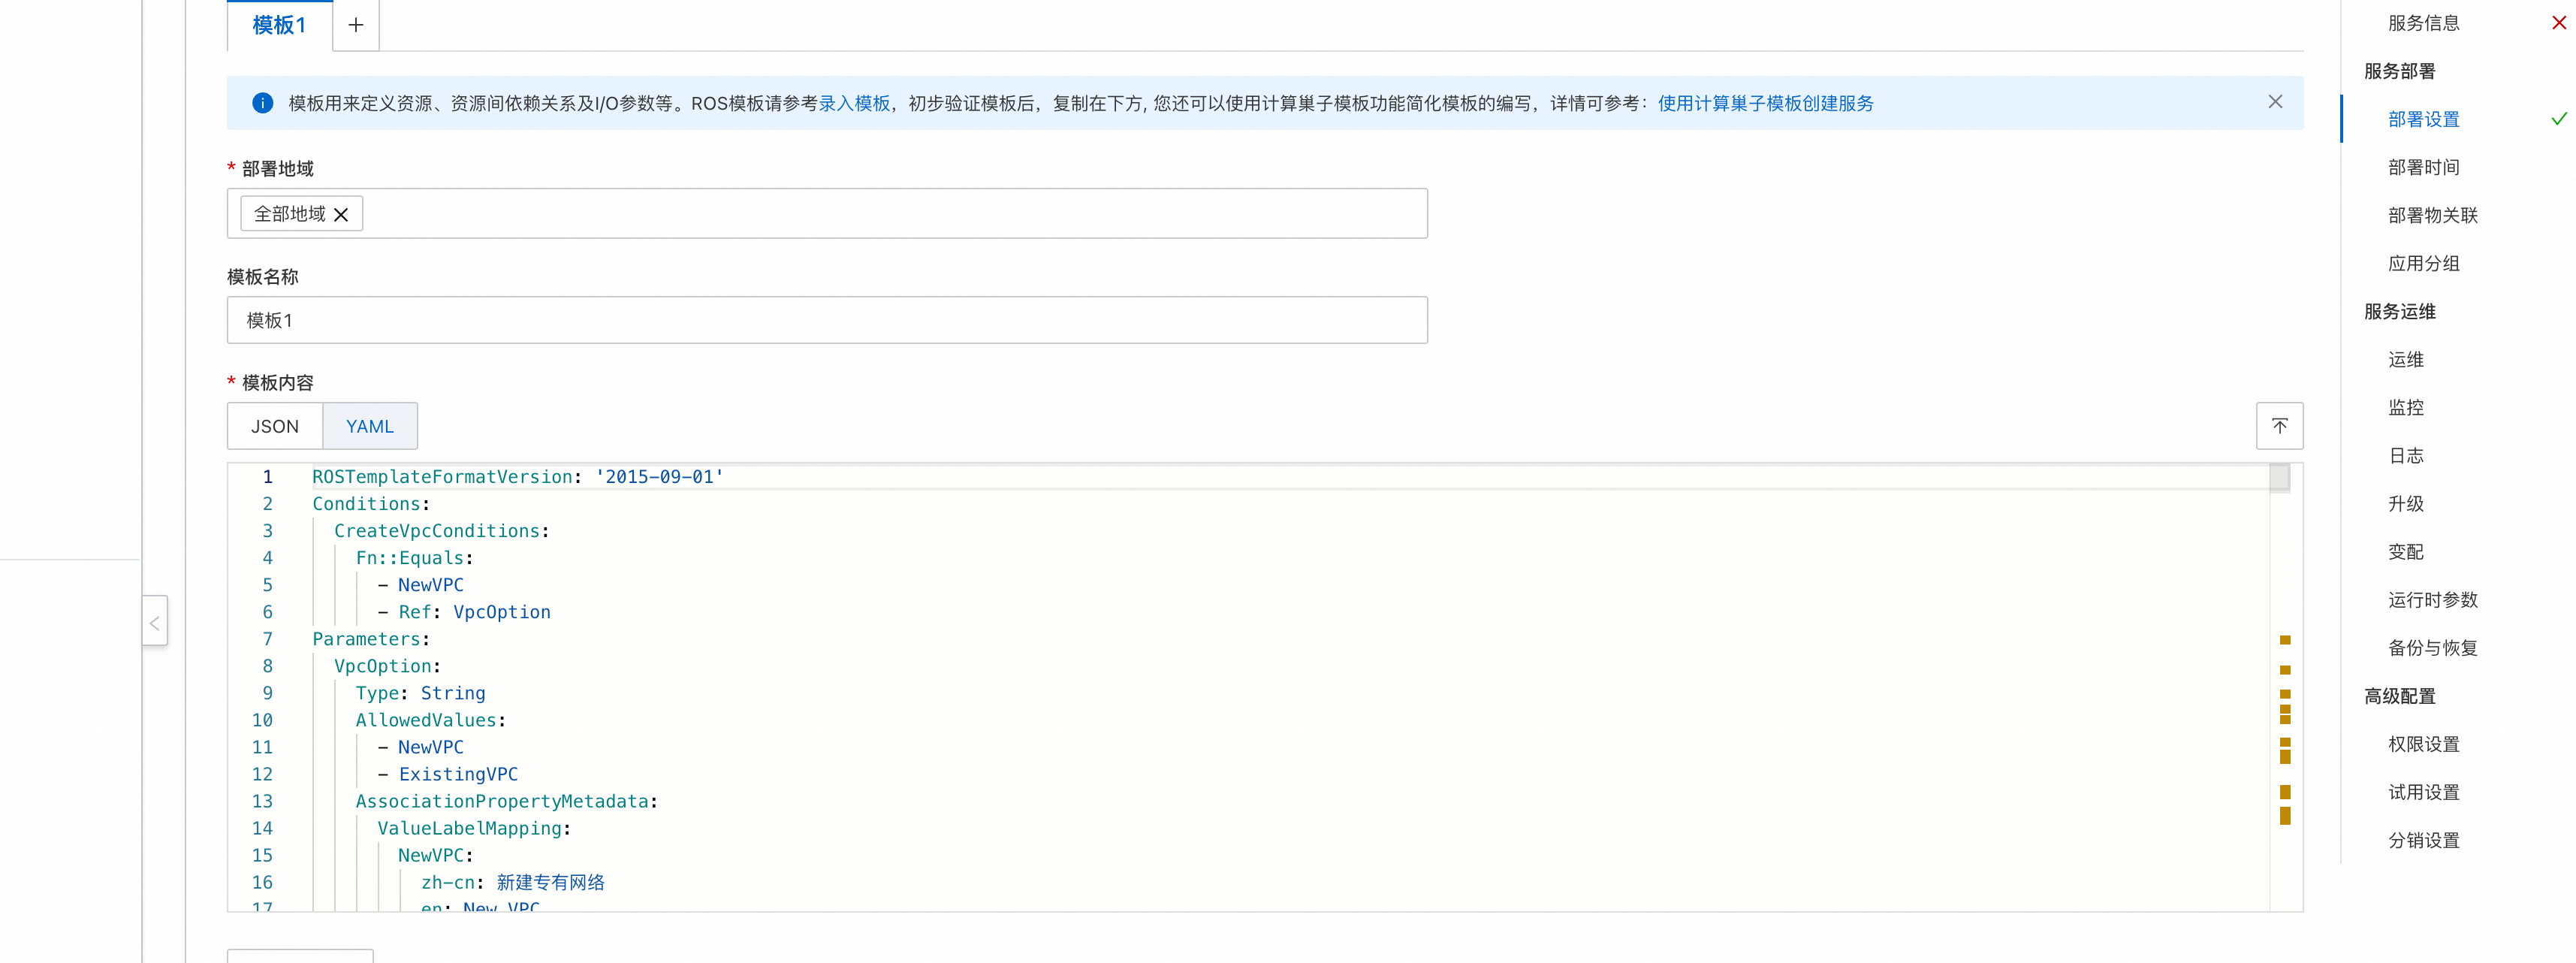Viewport: 2576px width, 963px height.
Task: Click the plus icon to add template tab
Action: pyautogui.click(x=355, y=25)
